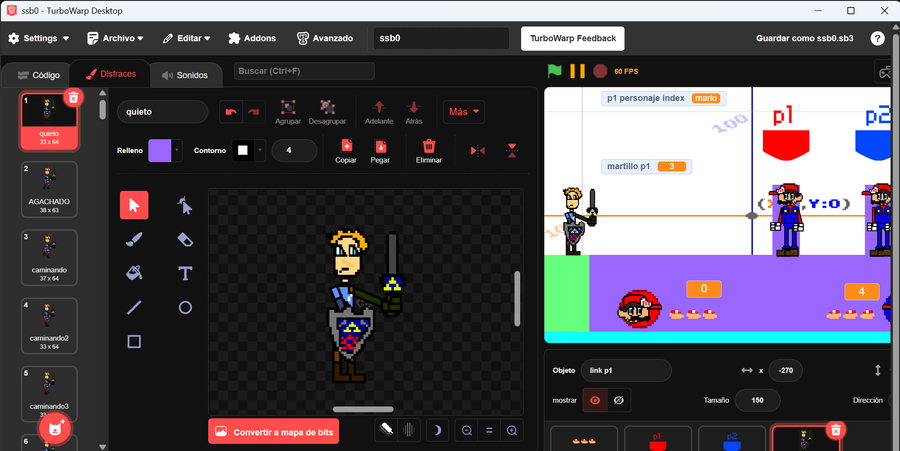Click the Agrupar group icon
This screenshot has width=900, height=451.
[288, 107]
